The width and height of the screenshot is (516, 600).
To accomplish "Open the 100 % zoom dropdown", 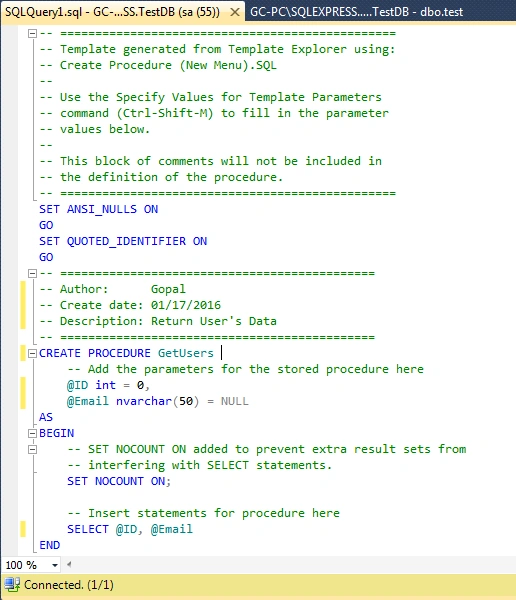I will click(x=55, y=565).
